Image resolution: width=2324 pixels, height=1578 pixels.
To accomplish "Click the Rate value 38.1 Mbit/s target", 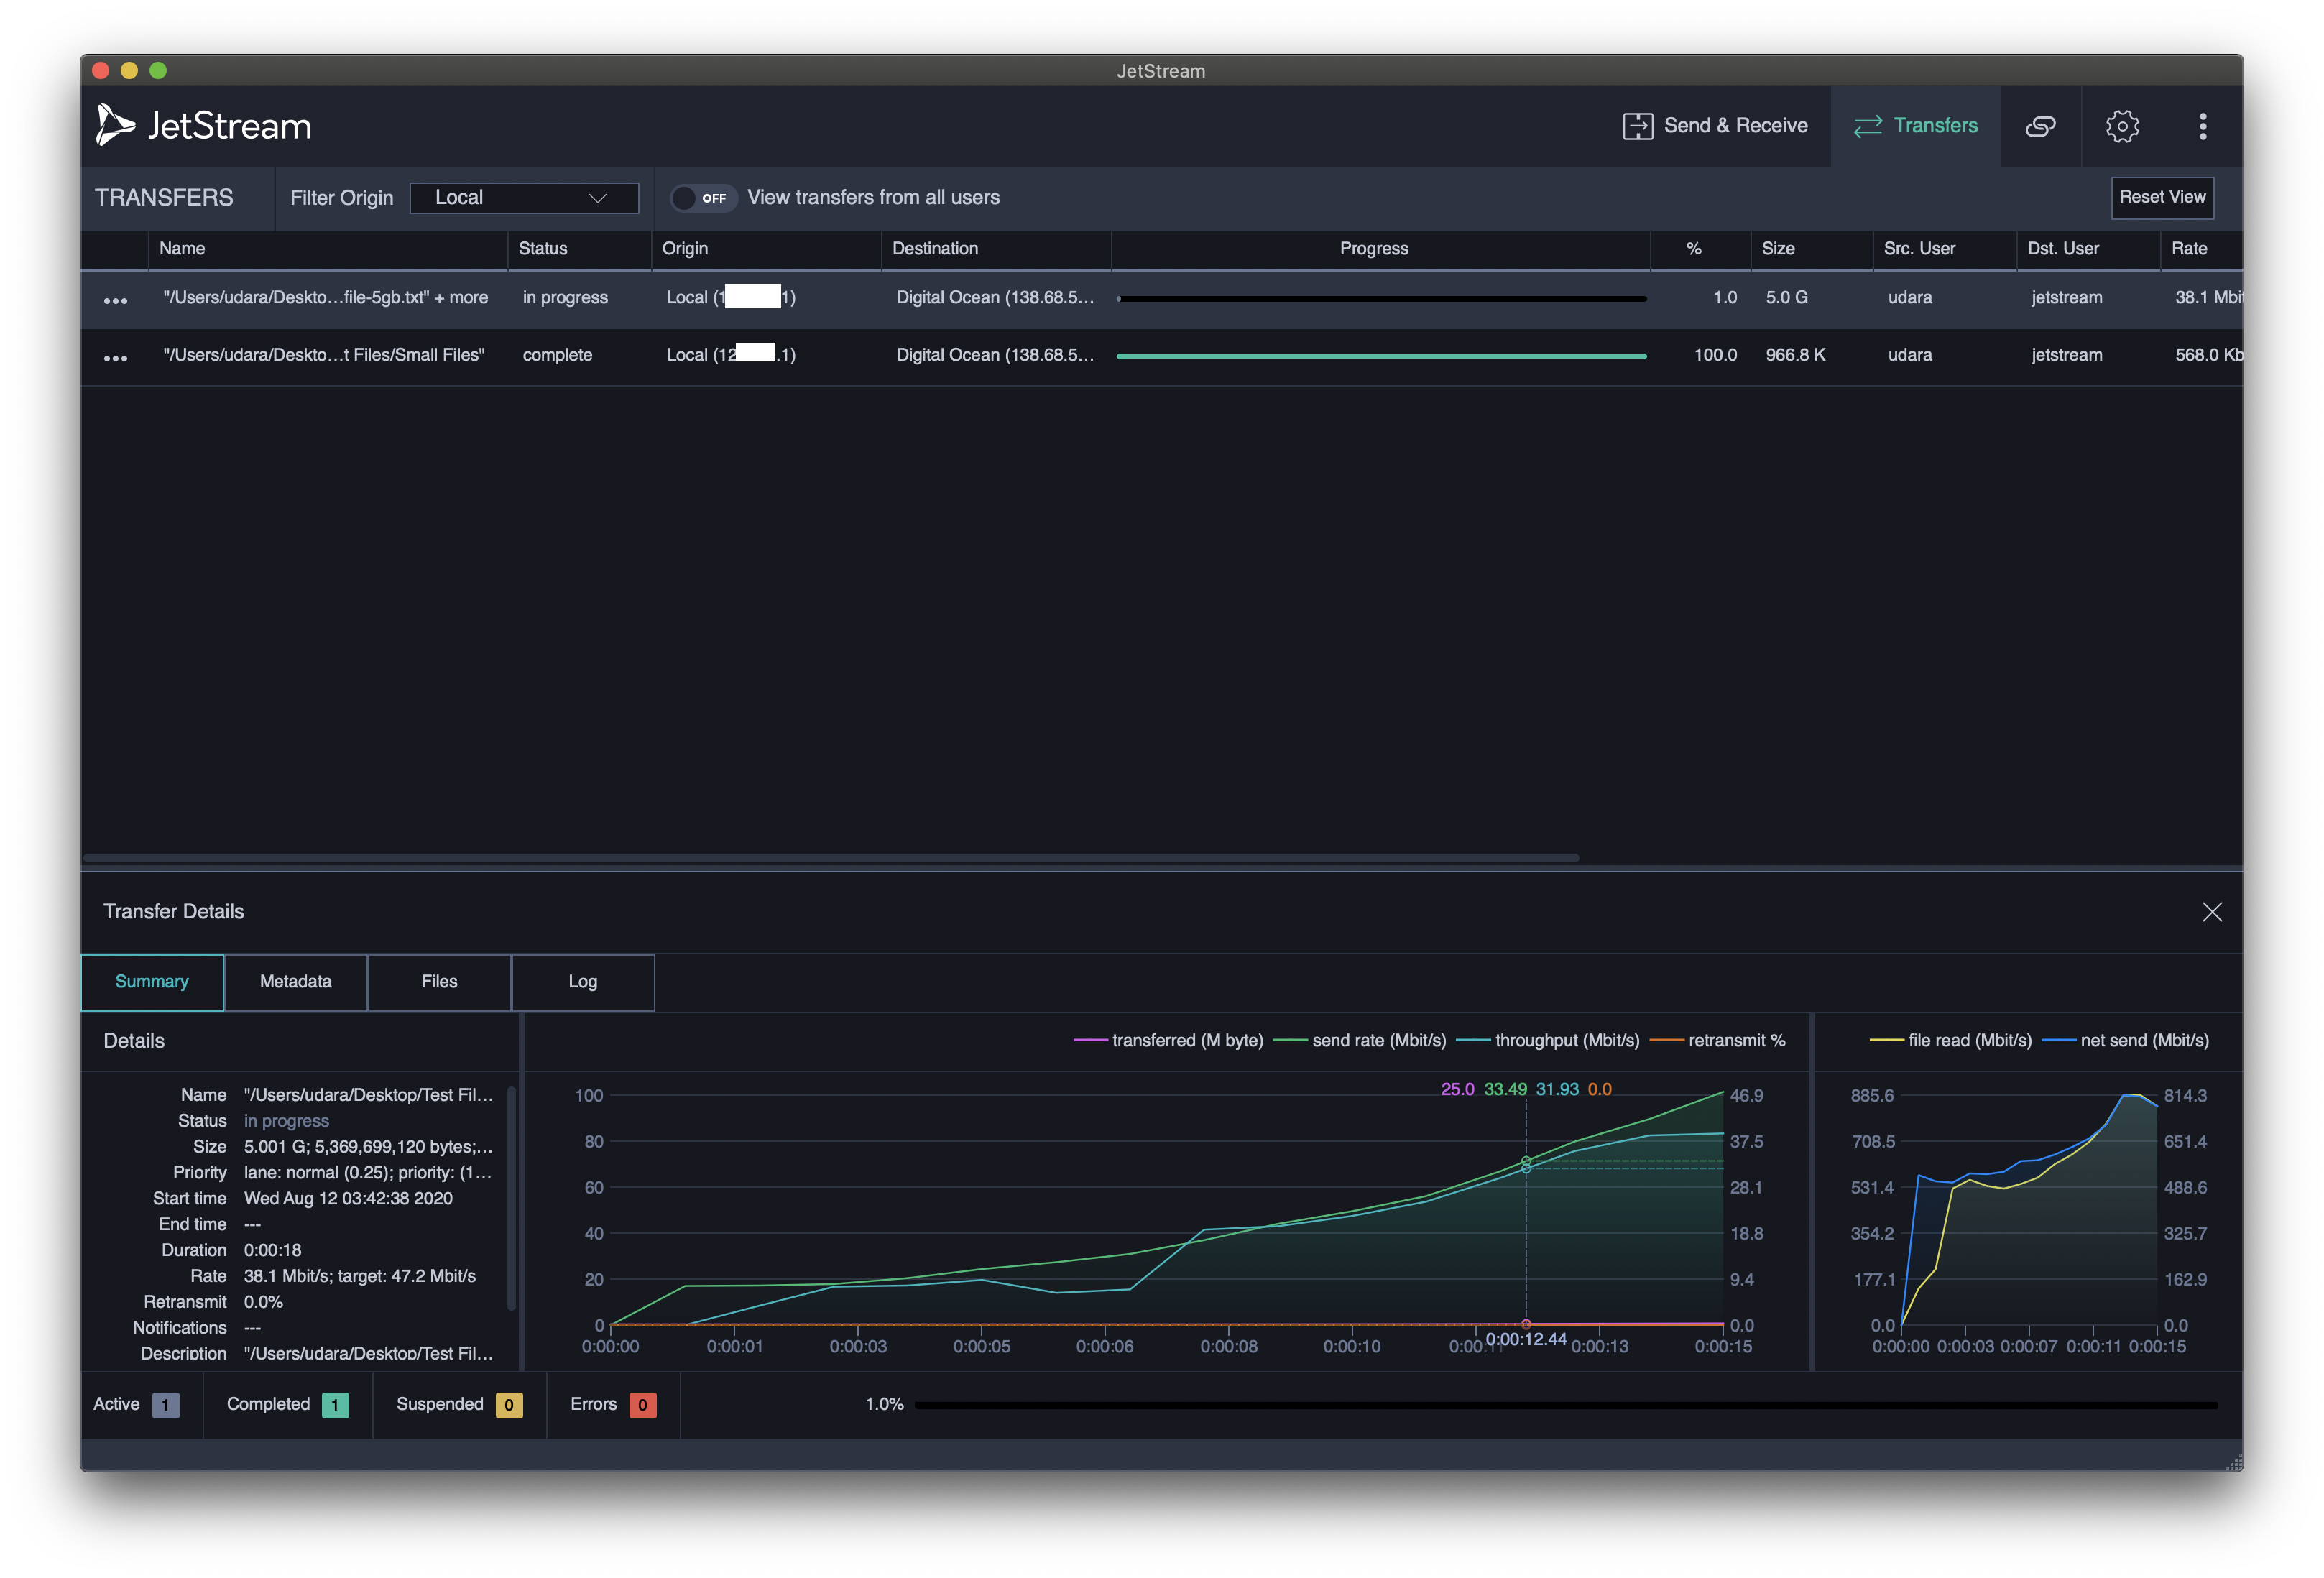I will point(359,1277).
